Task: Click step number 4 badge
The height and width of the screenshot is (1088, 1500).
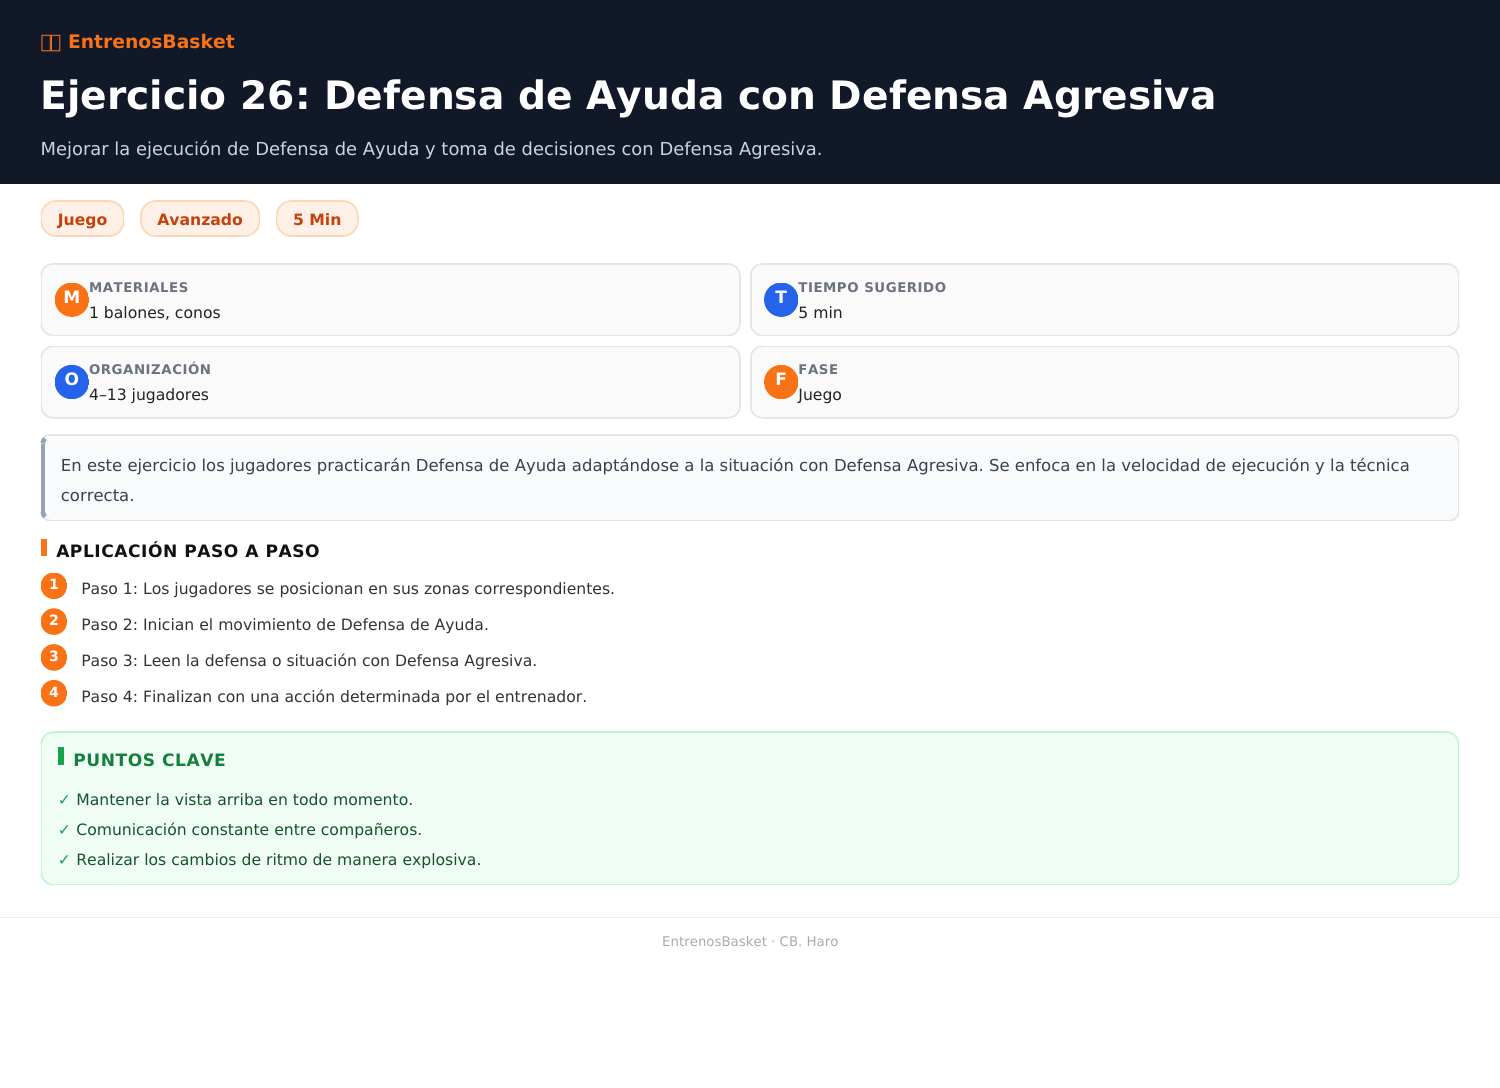Action: point(54,694)
